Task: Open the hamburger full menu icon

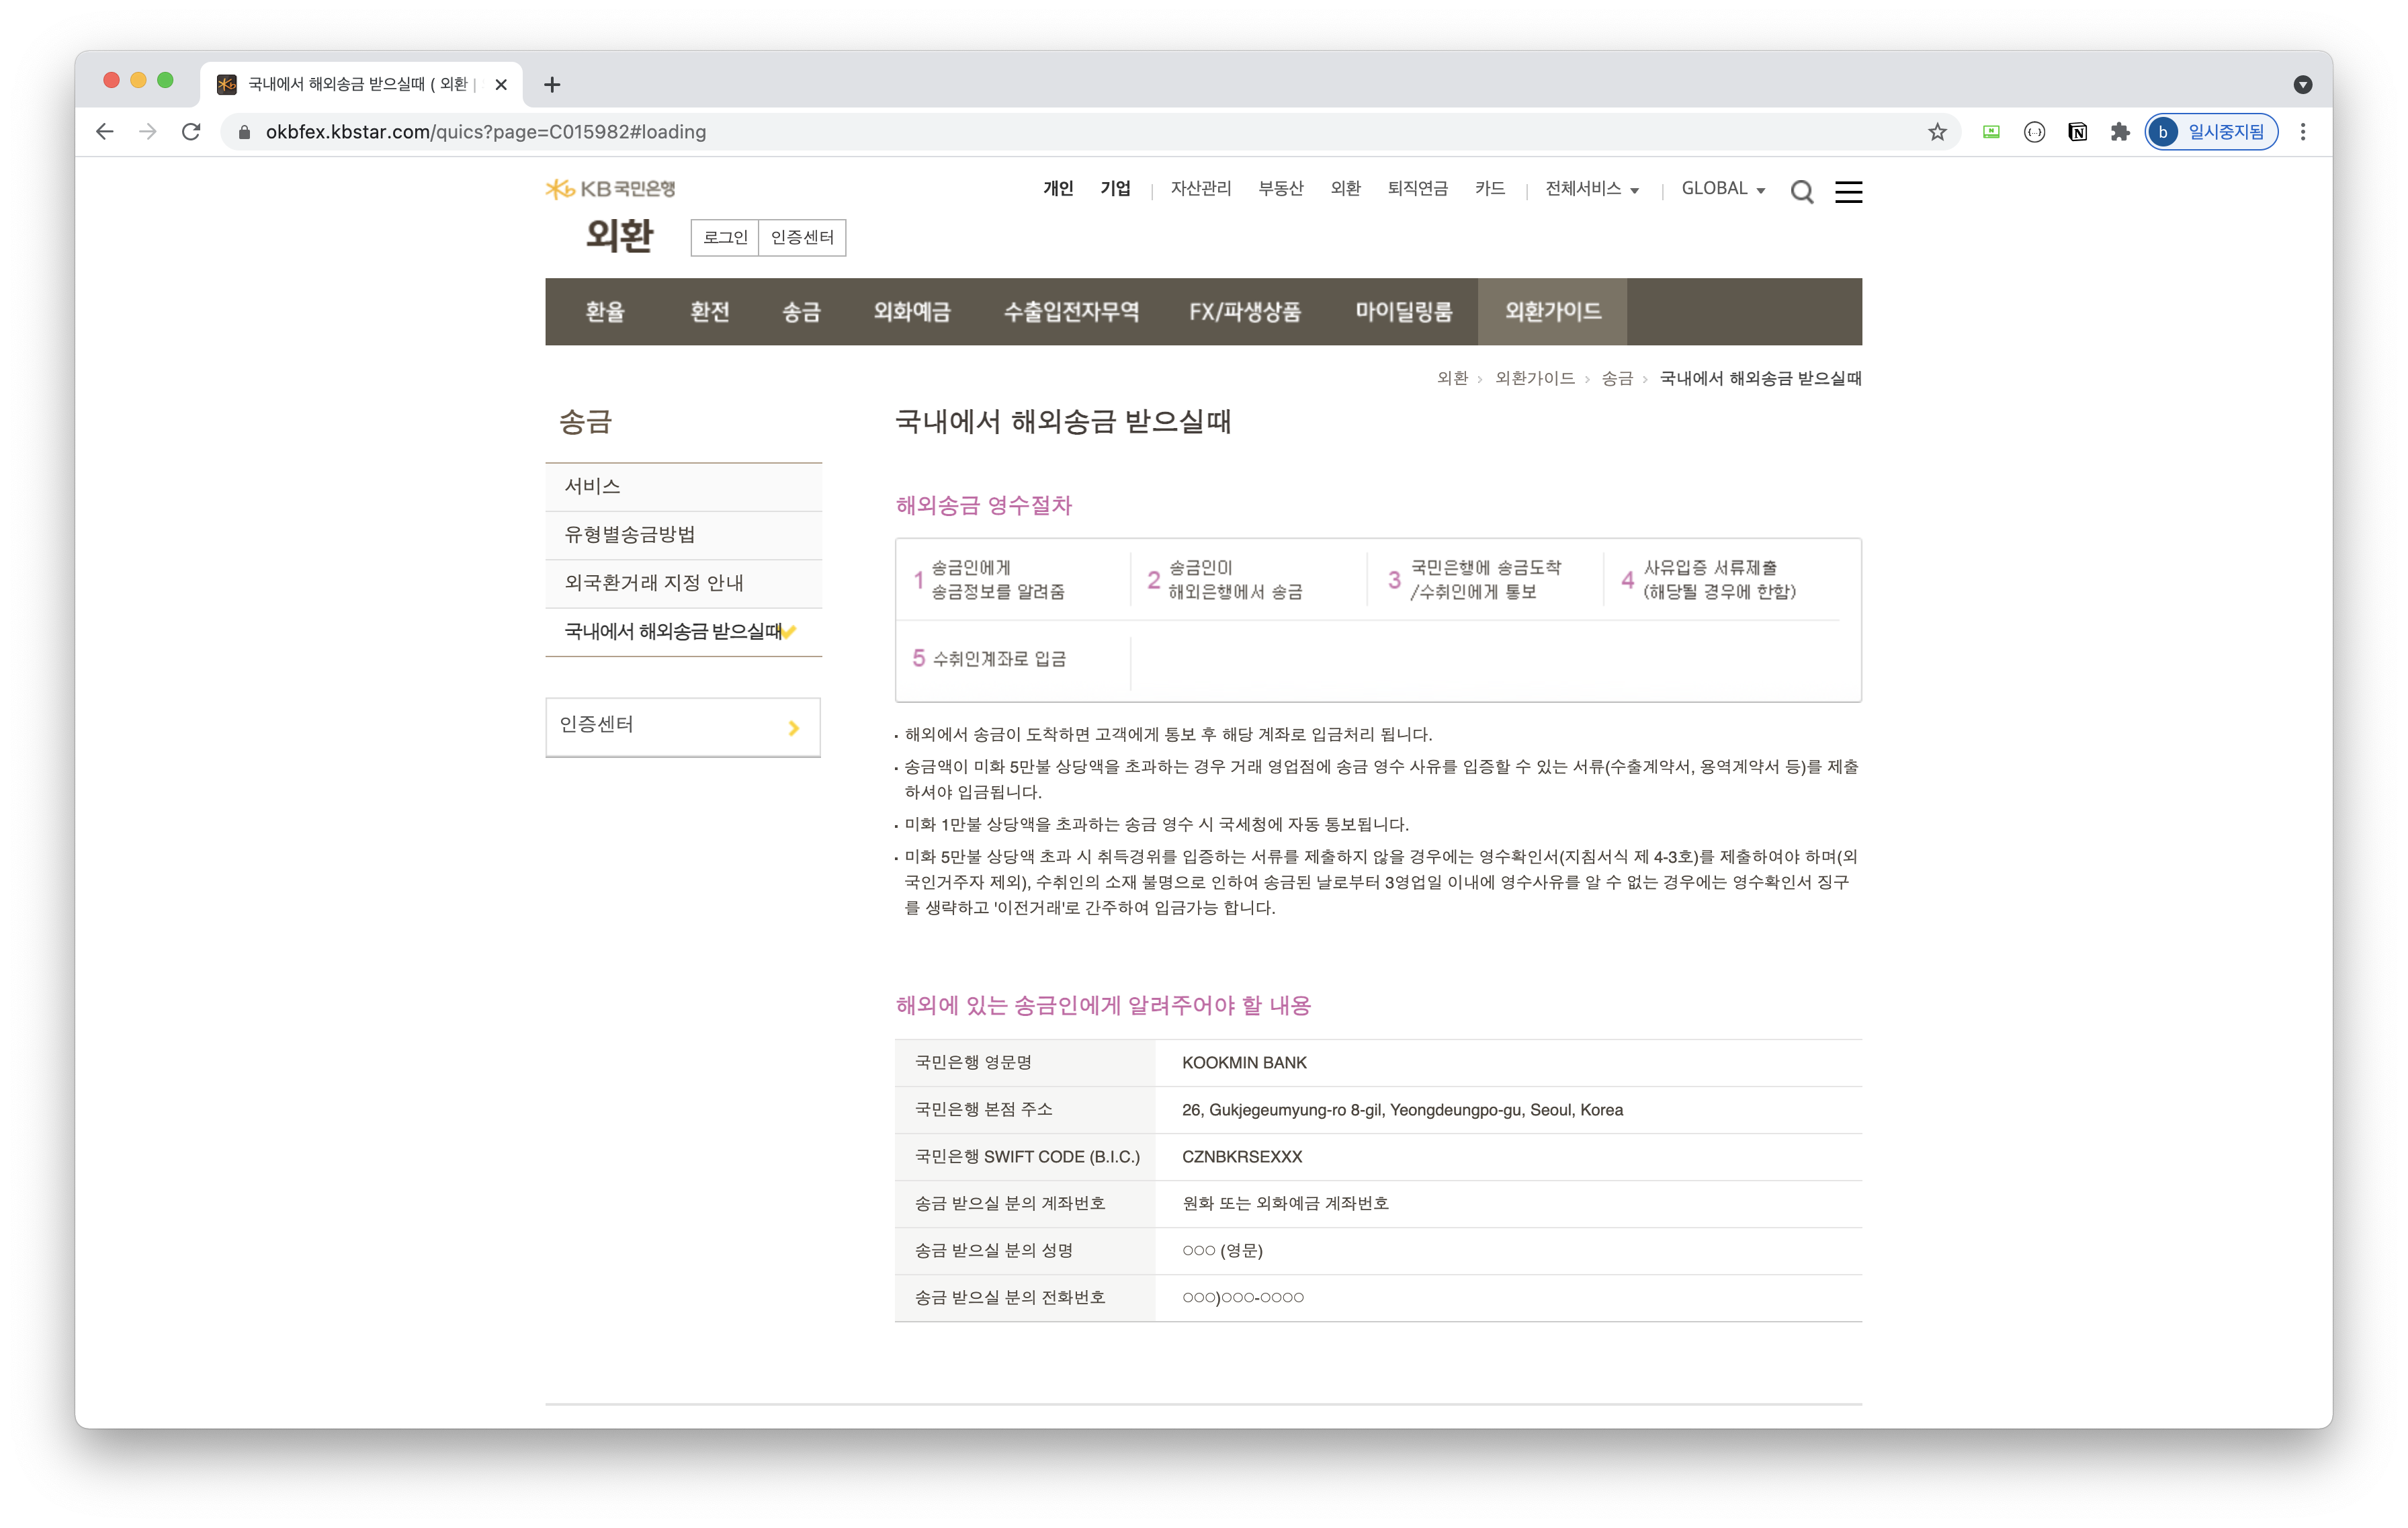Action: [1848, 192]
